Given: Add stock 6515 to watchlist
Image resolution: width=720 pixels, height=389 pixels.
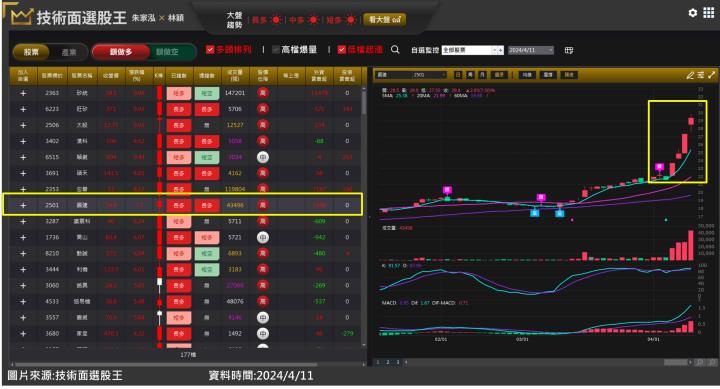Looking at the screenshot, I should (23, 157).
